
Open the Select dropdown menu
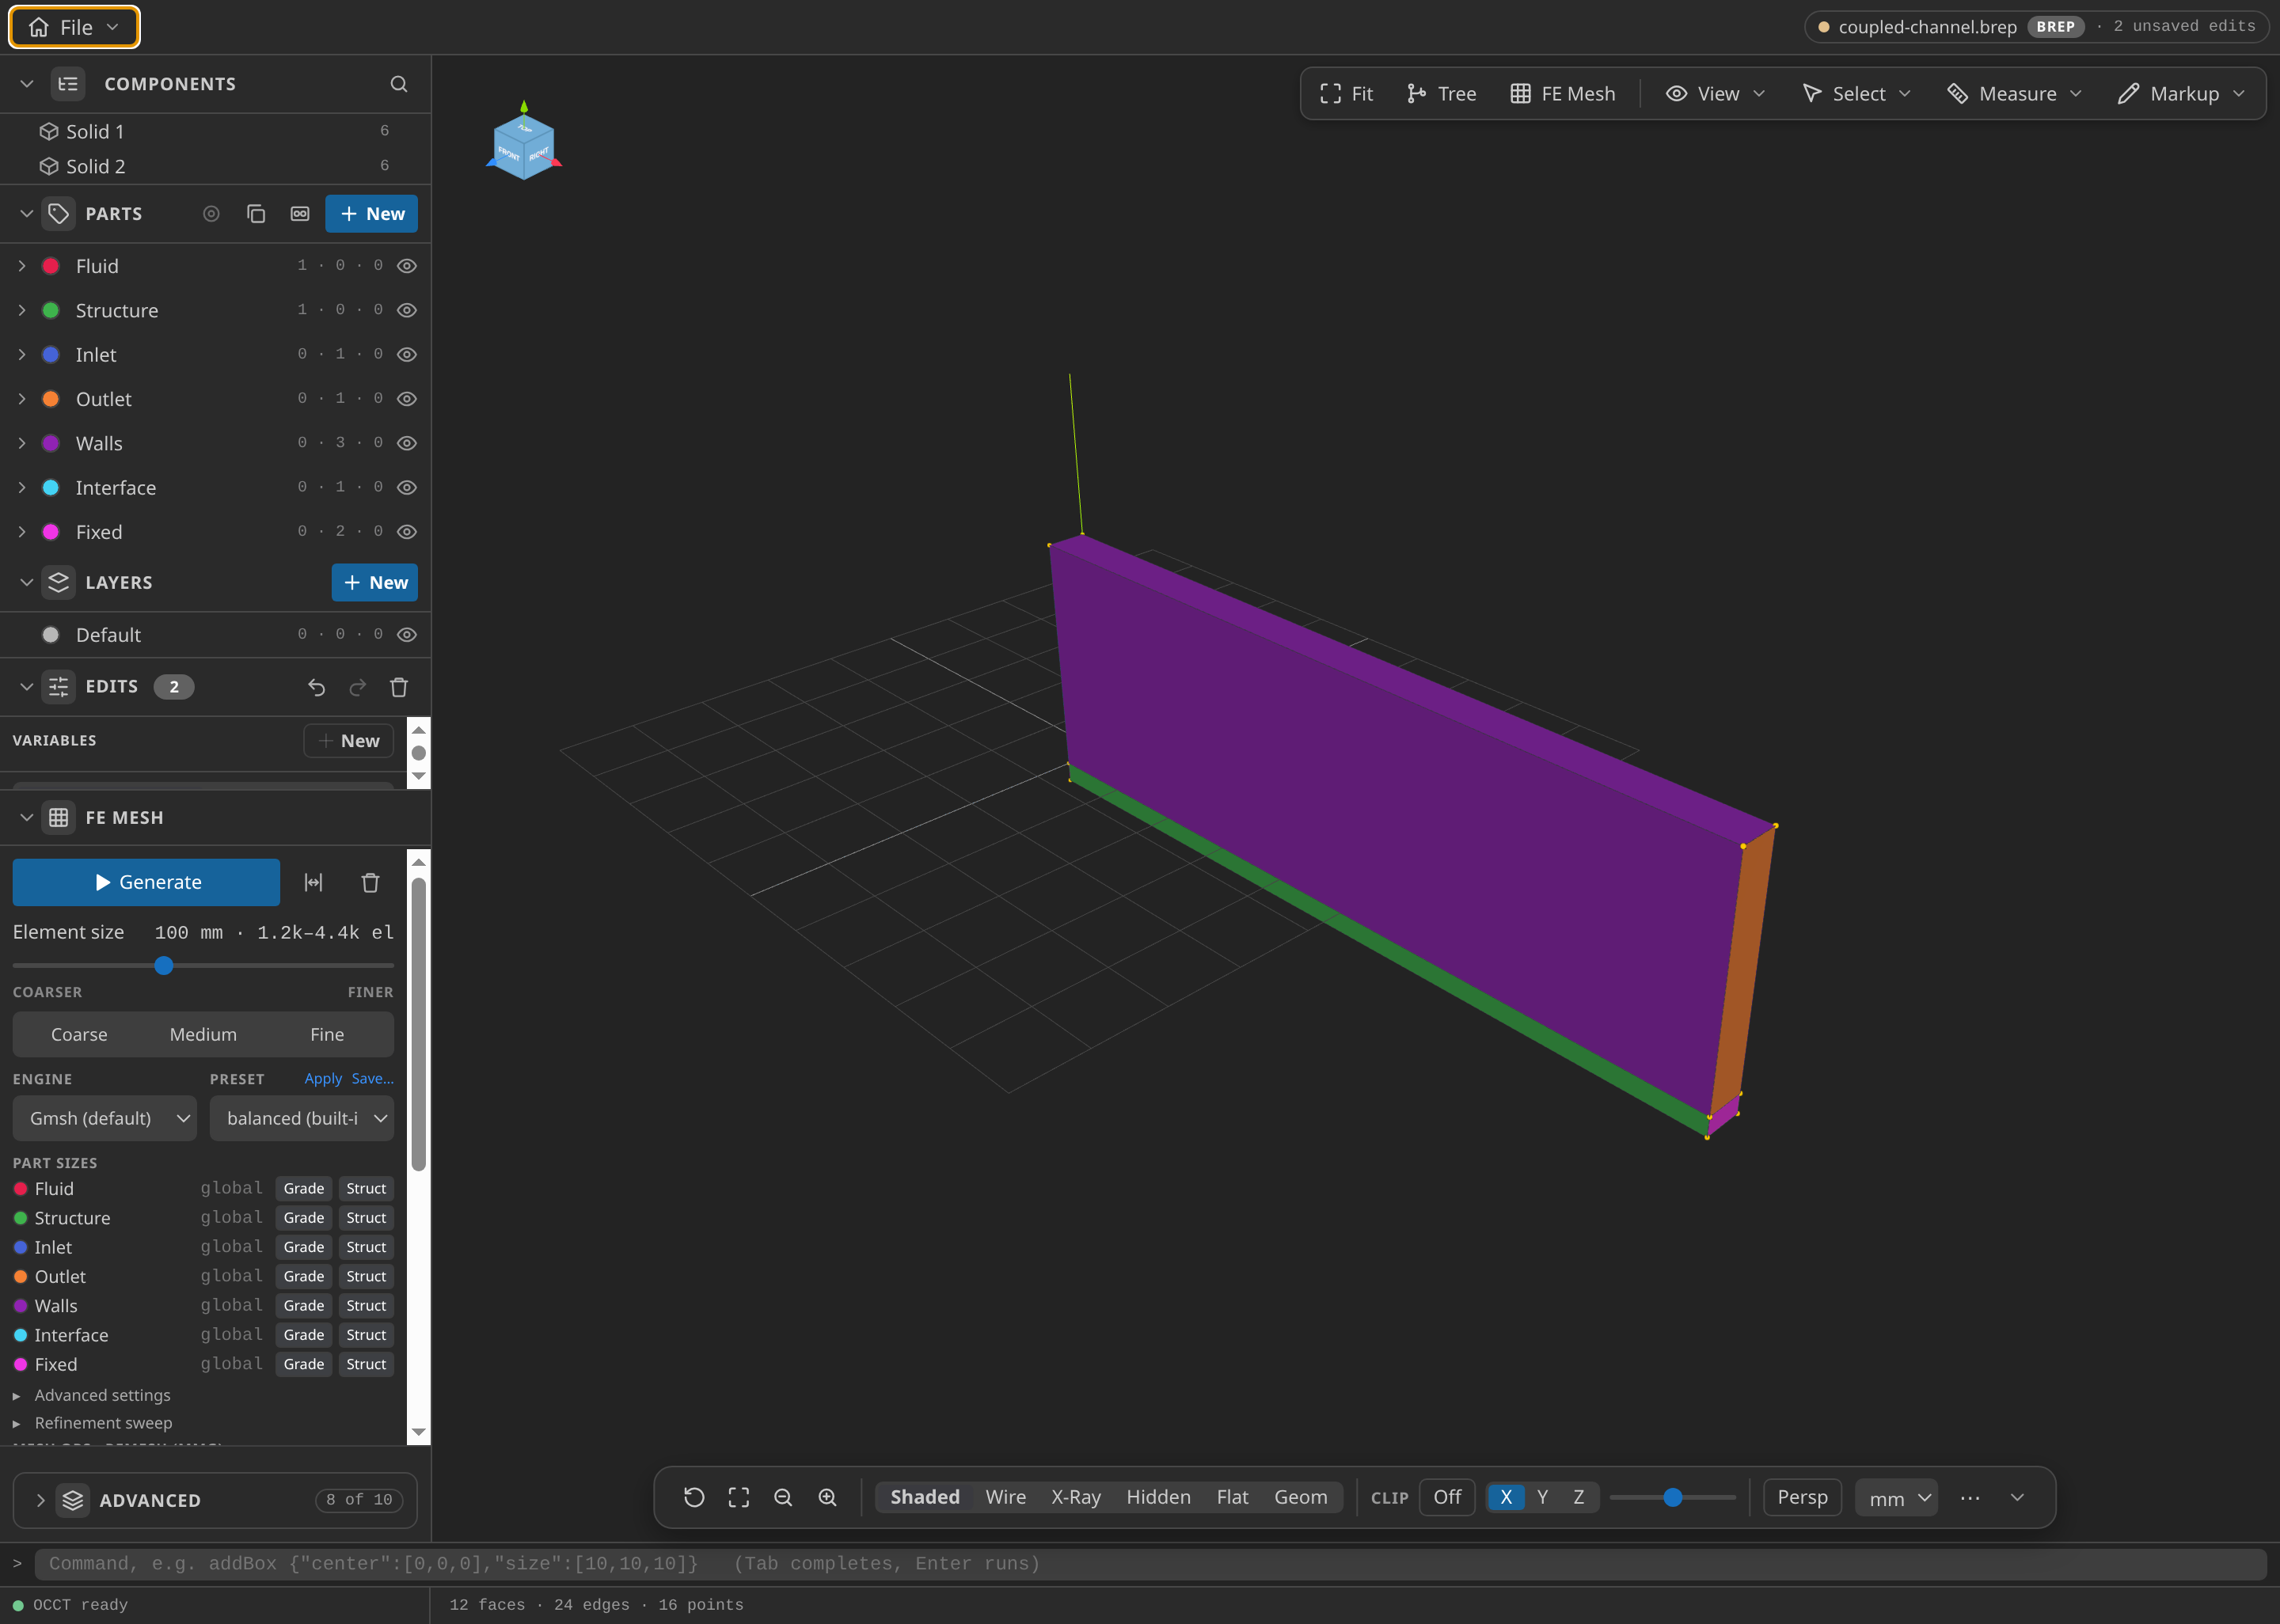[1857, 94]
